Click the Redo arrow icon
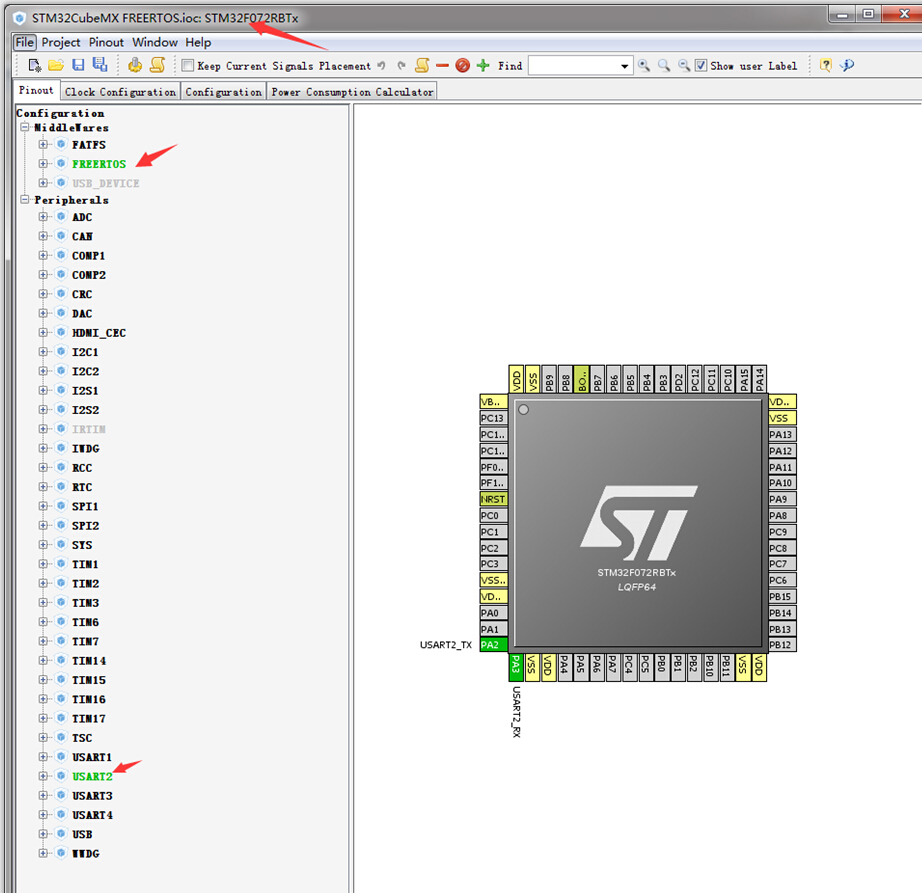 pos(402,65)
